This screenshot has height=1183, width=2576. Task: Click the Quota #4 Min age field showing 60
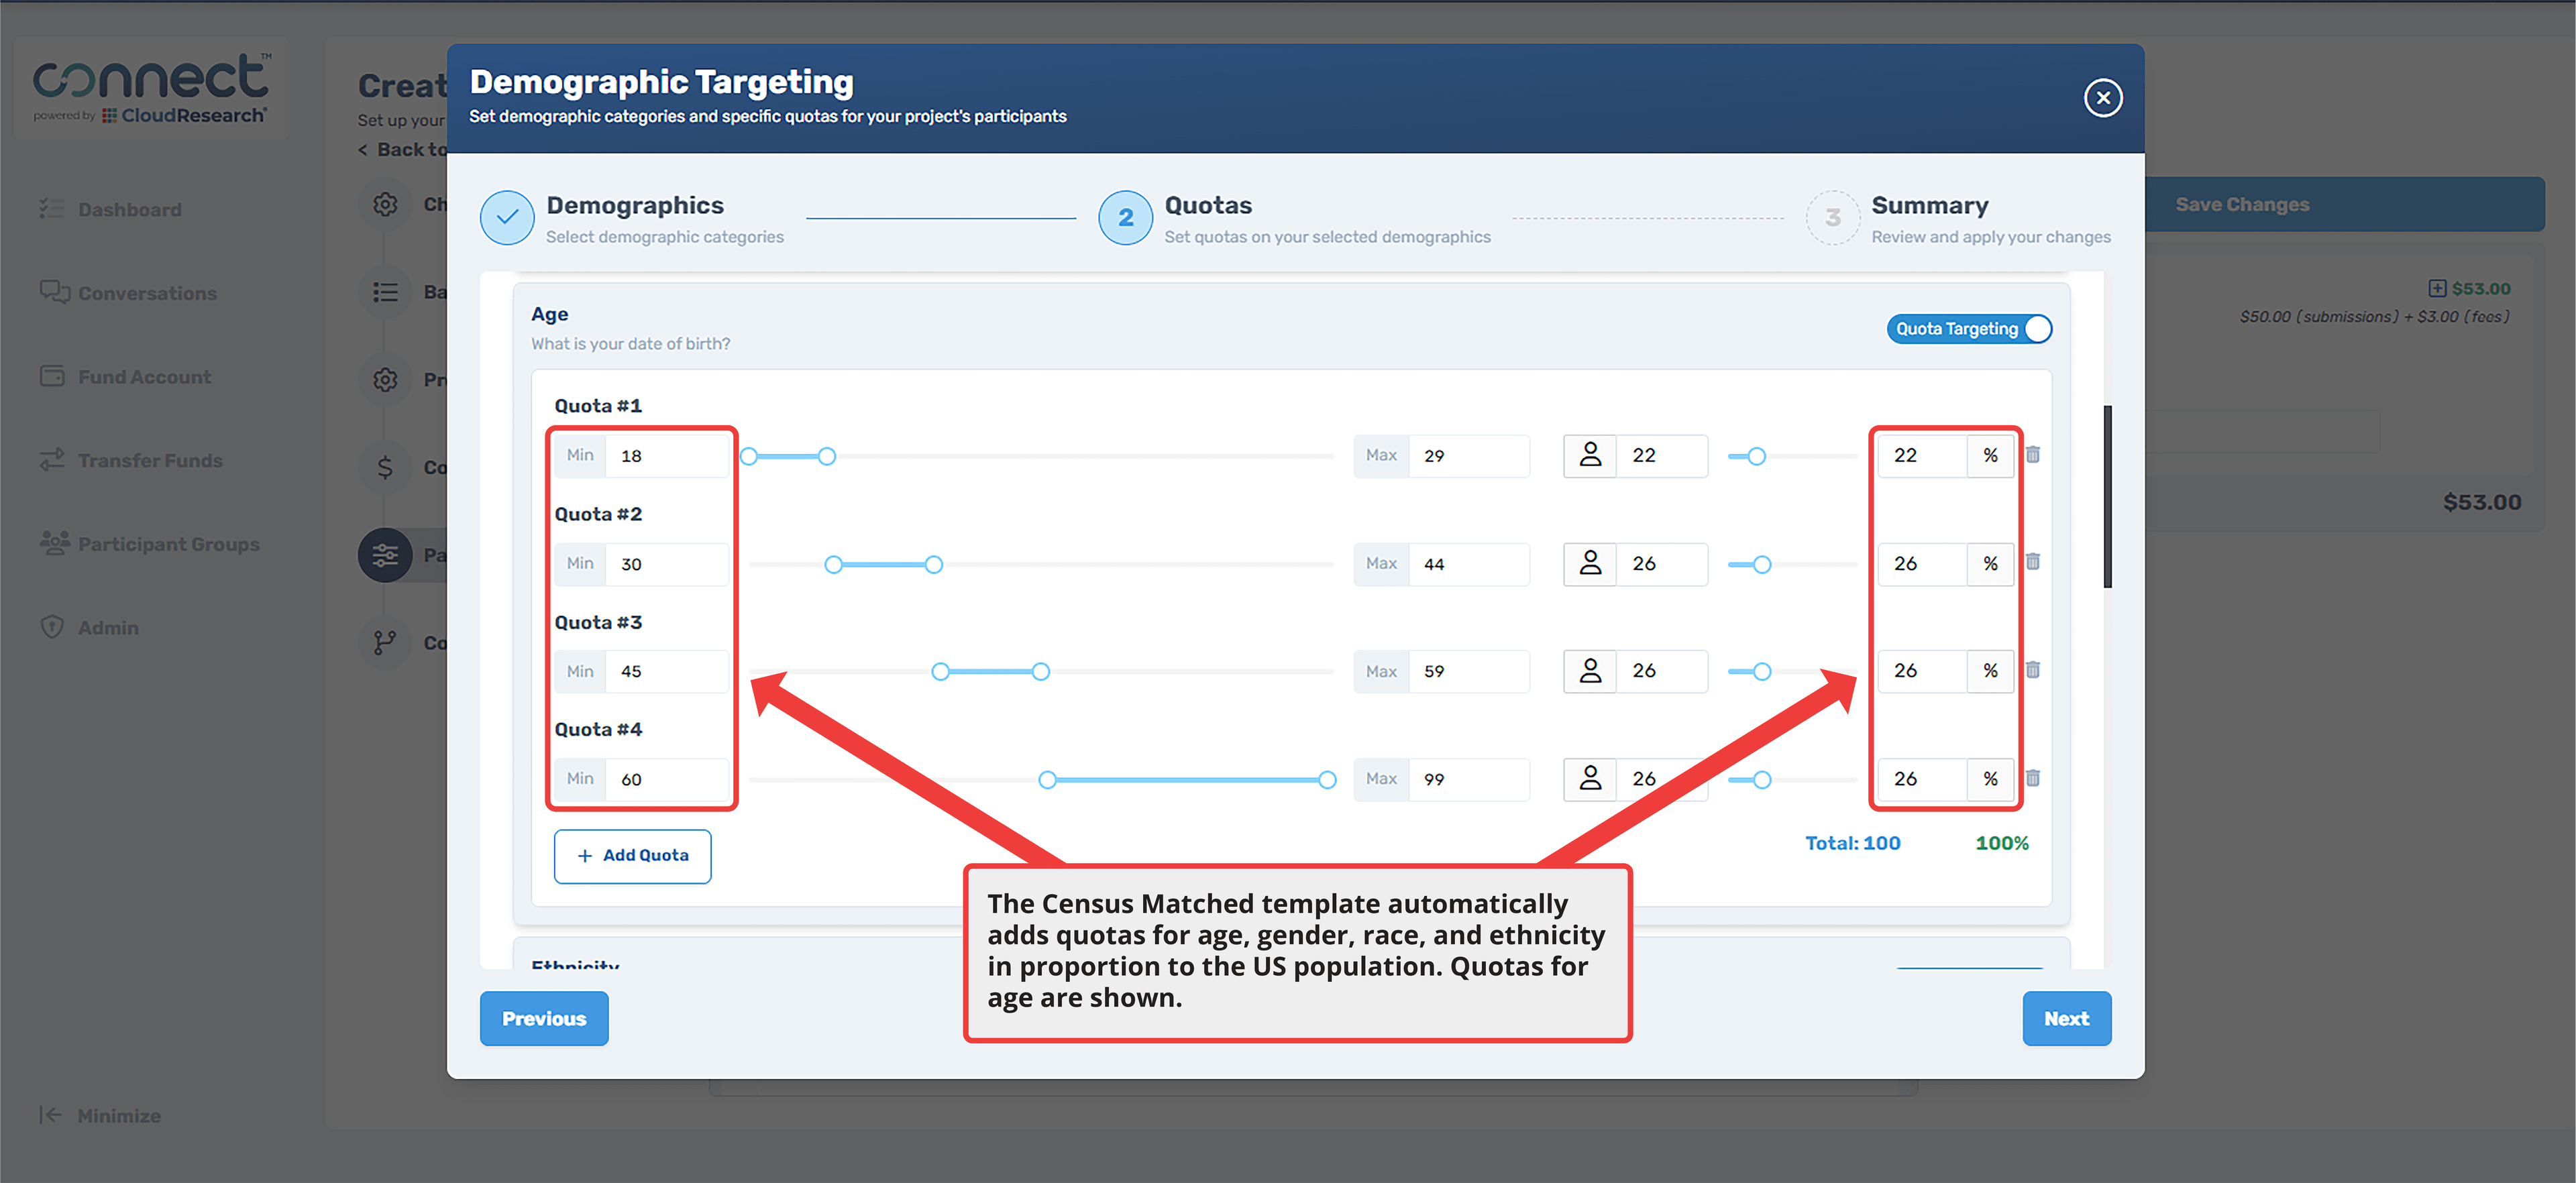(667, 779)
